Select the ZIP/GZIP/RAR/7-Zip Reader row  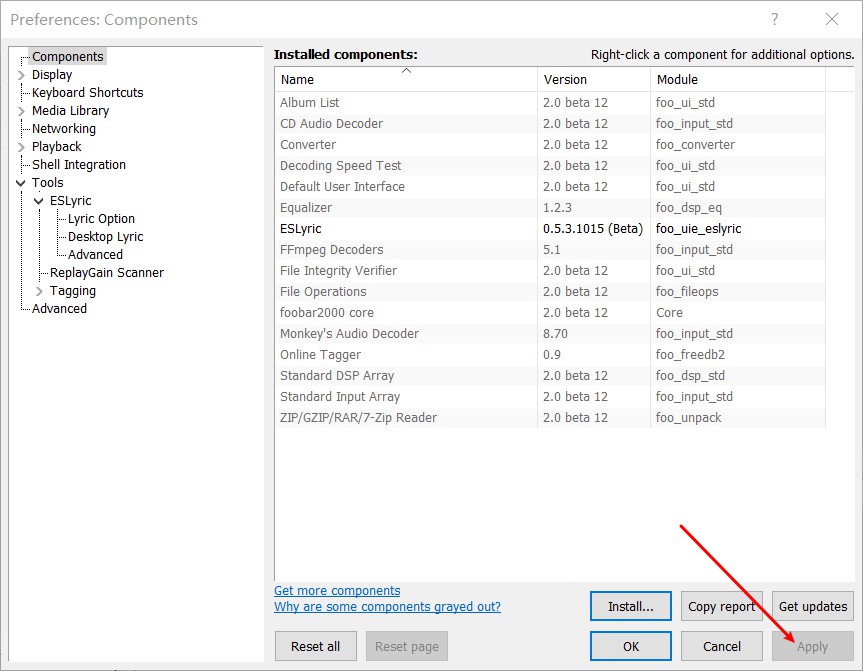(x=550, y=417)
